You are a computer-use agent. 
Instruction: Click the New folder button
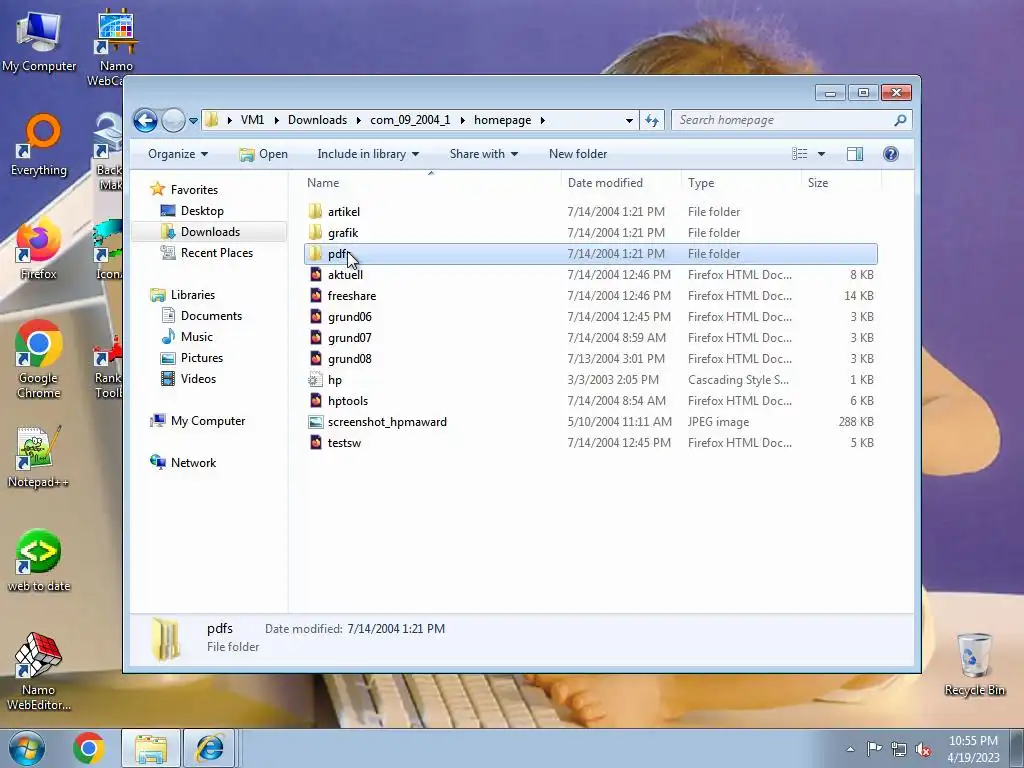578,154
